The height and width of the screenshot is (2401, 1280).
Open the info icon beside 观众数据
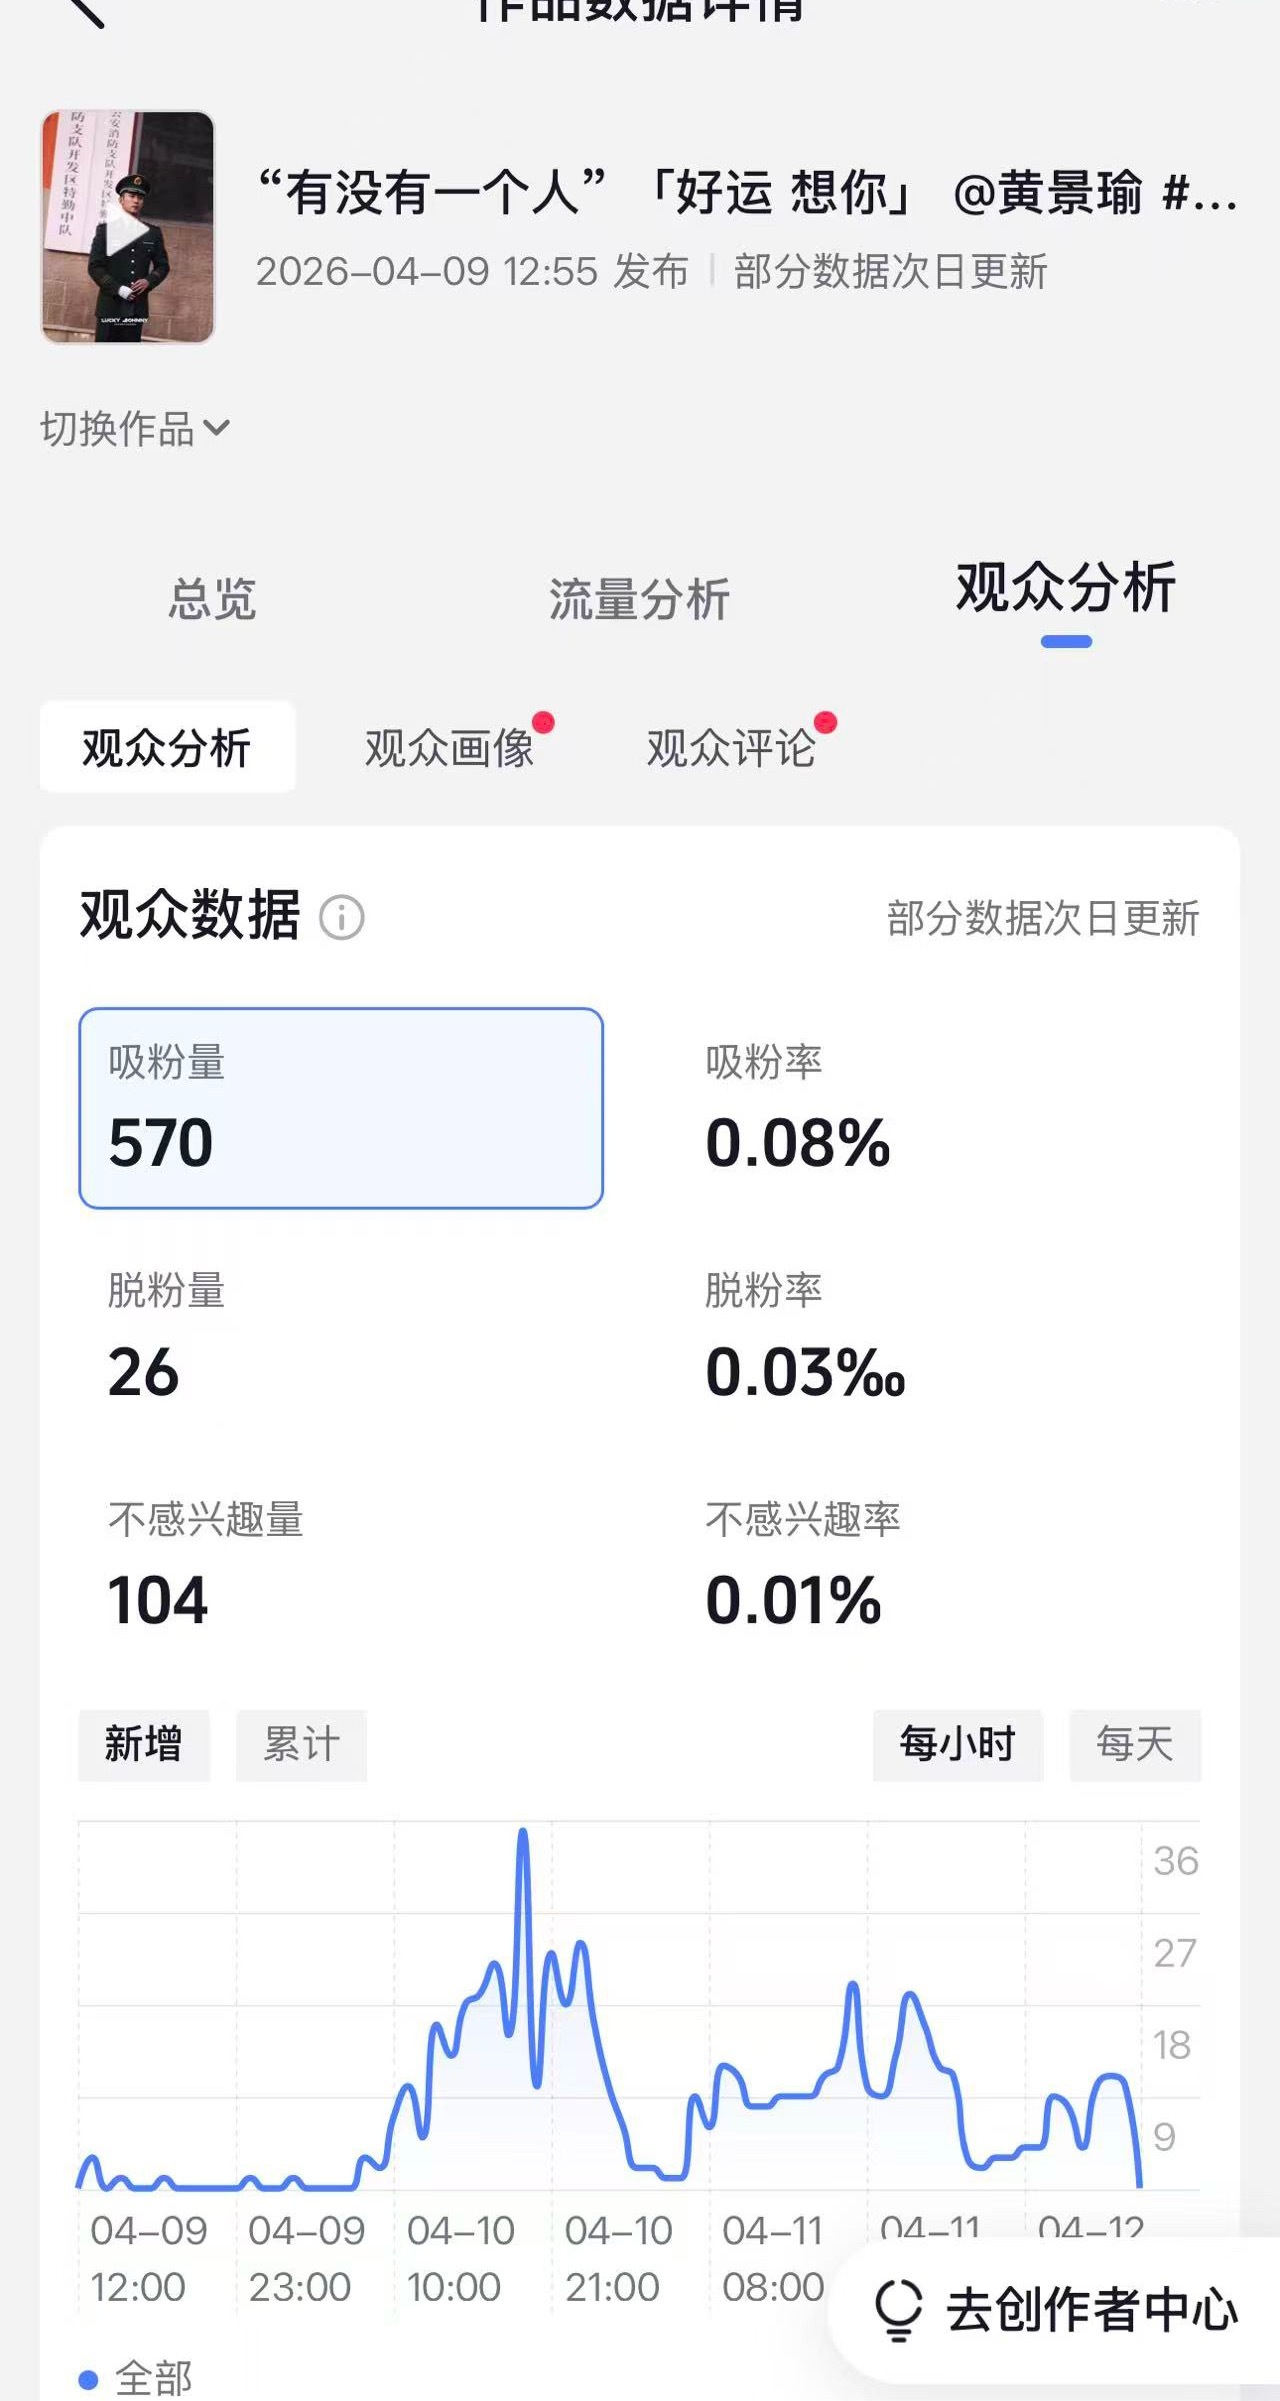pos(341,917)
